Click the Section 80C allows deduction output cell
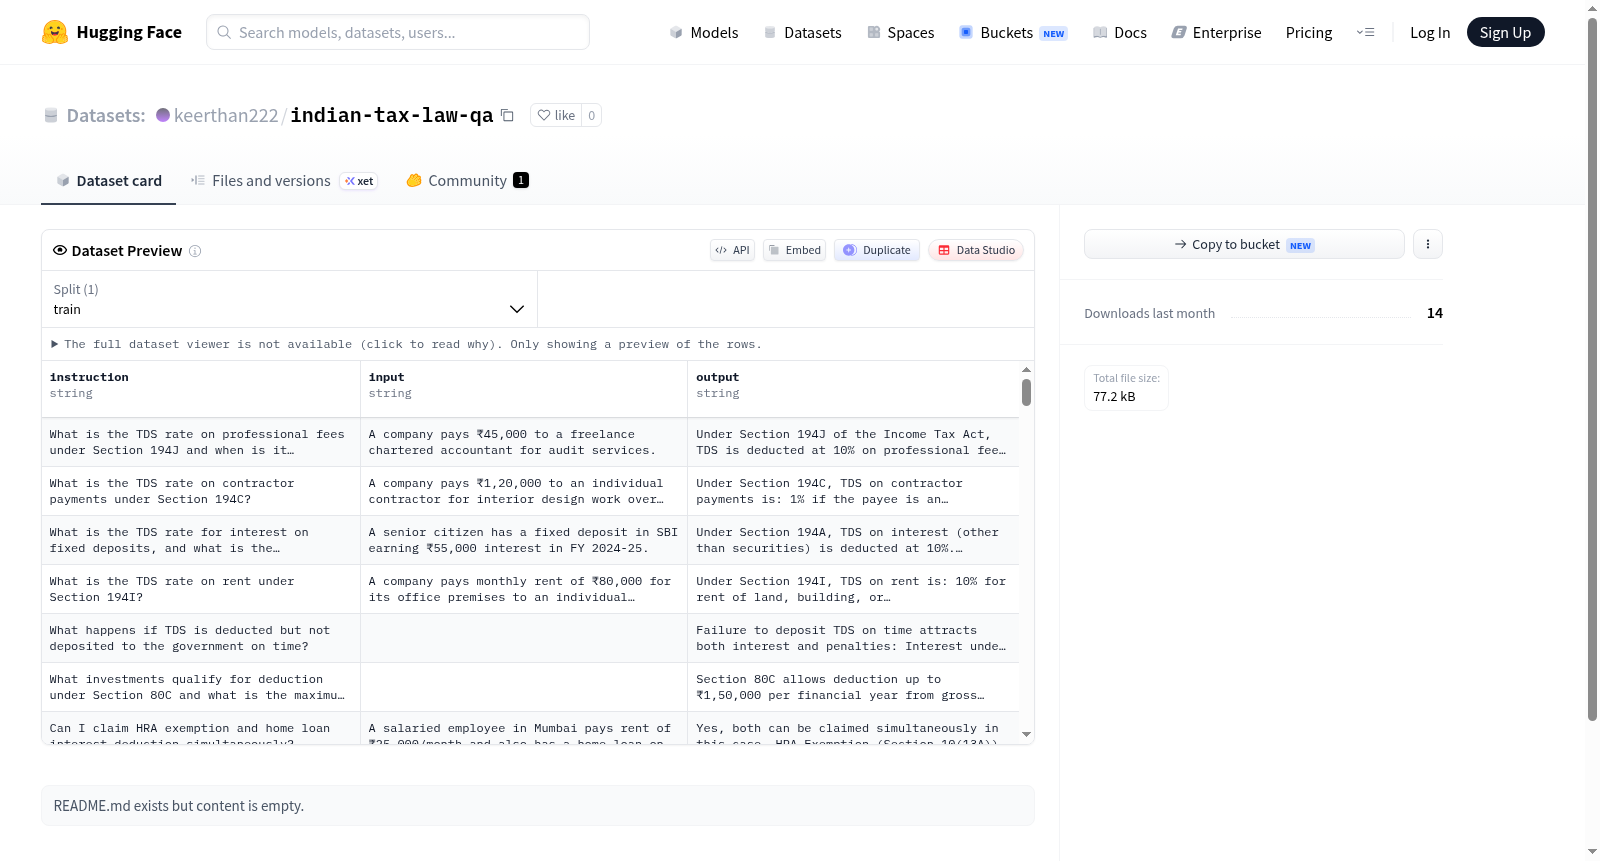The image size is (1600, 861). click(x=853, y=687)
